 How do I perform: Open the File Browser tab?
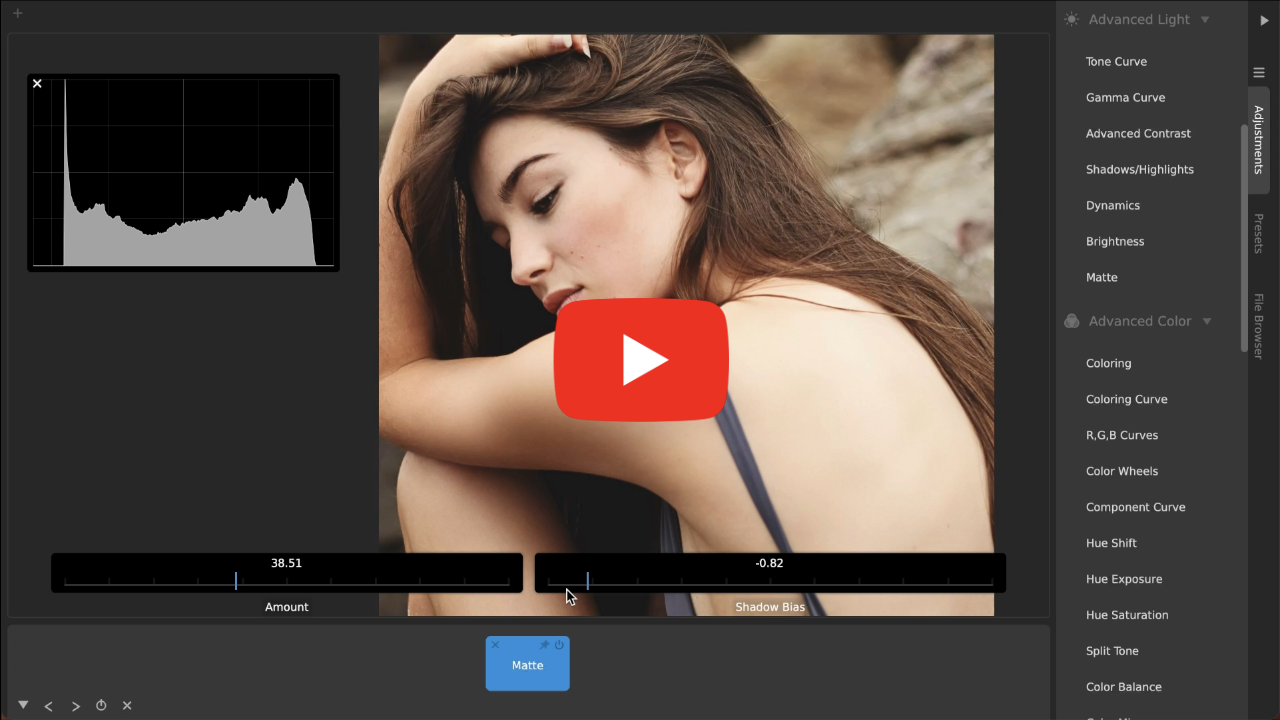pyautogui.click(x=1259, y=326)
